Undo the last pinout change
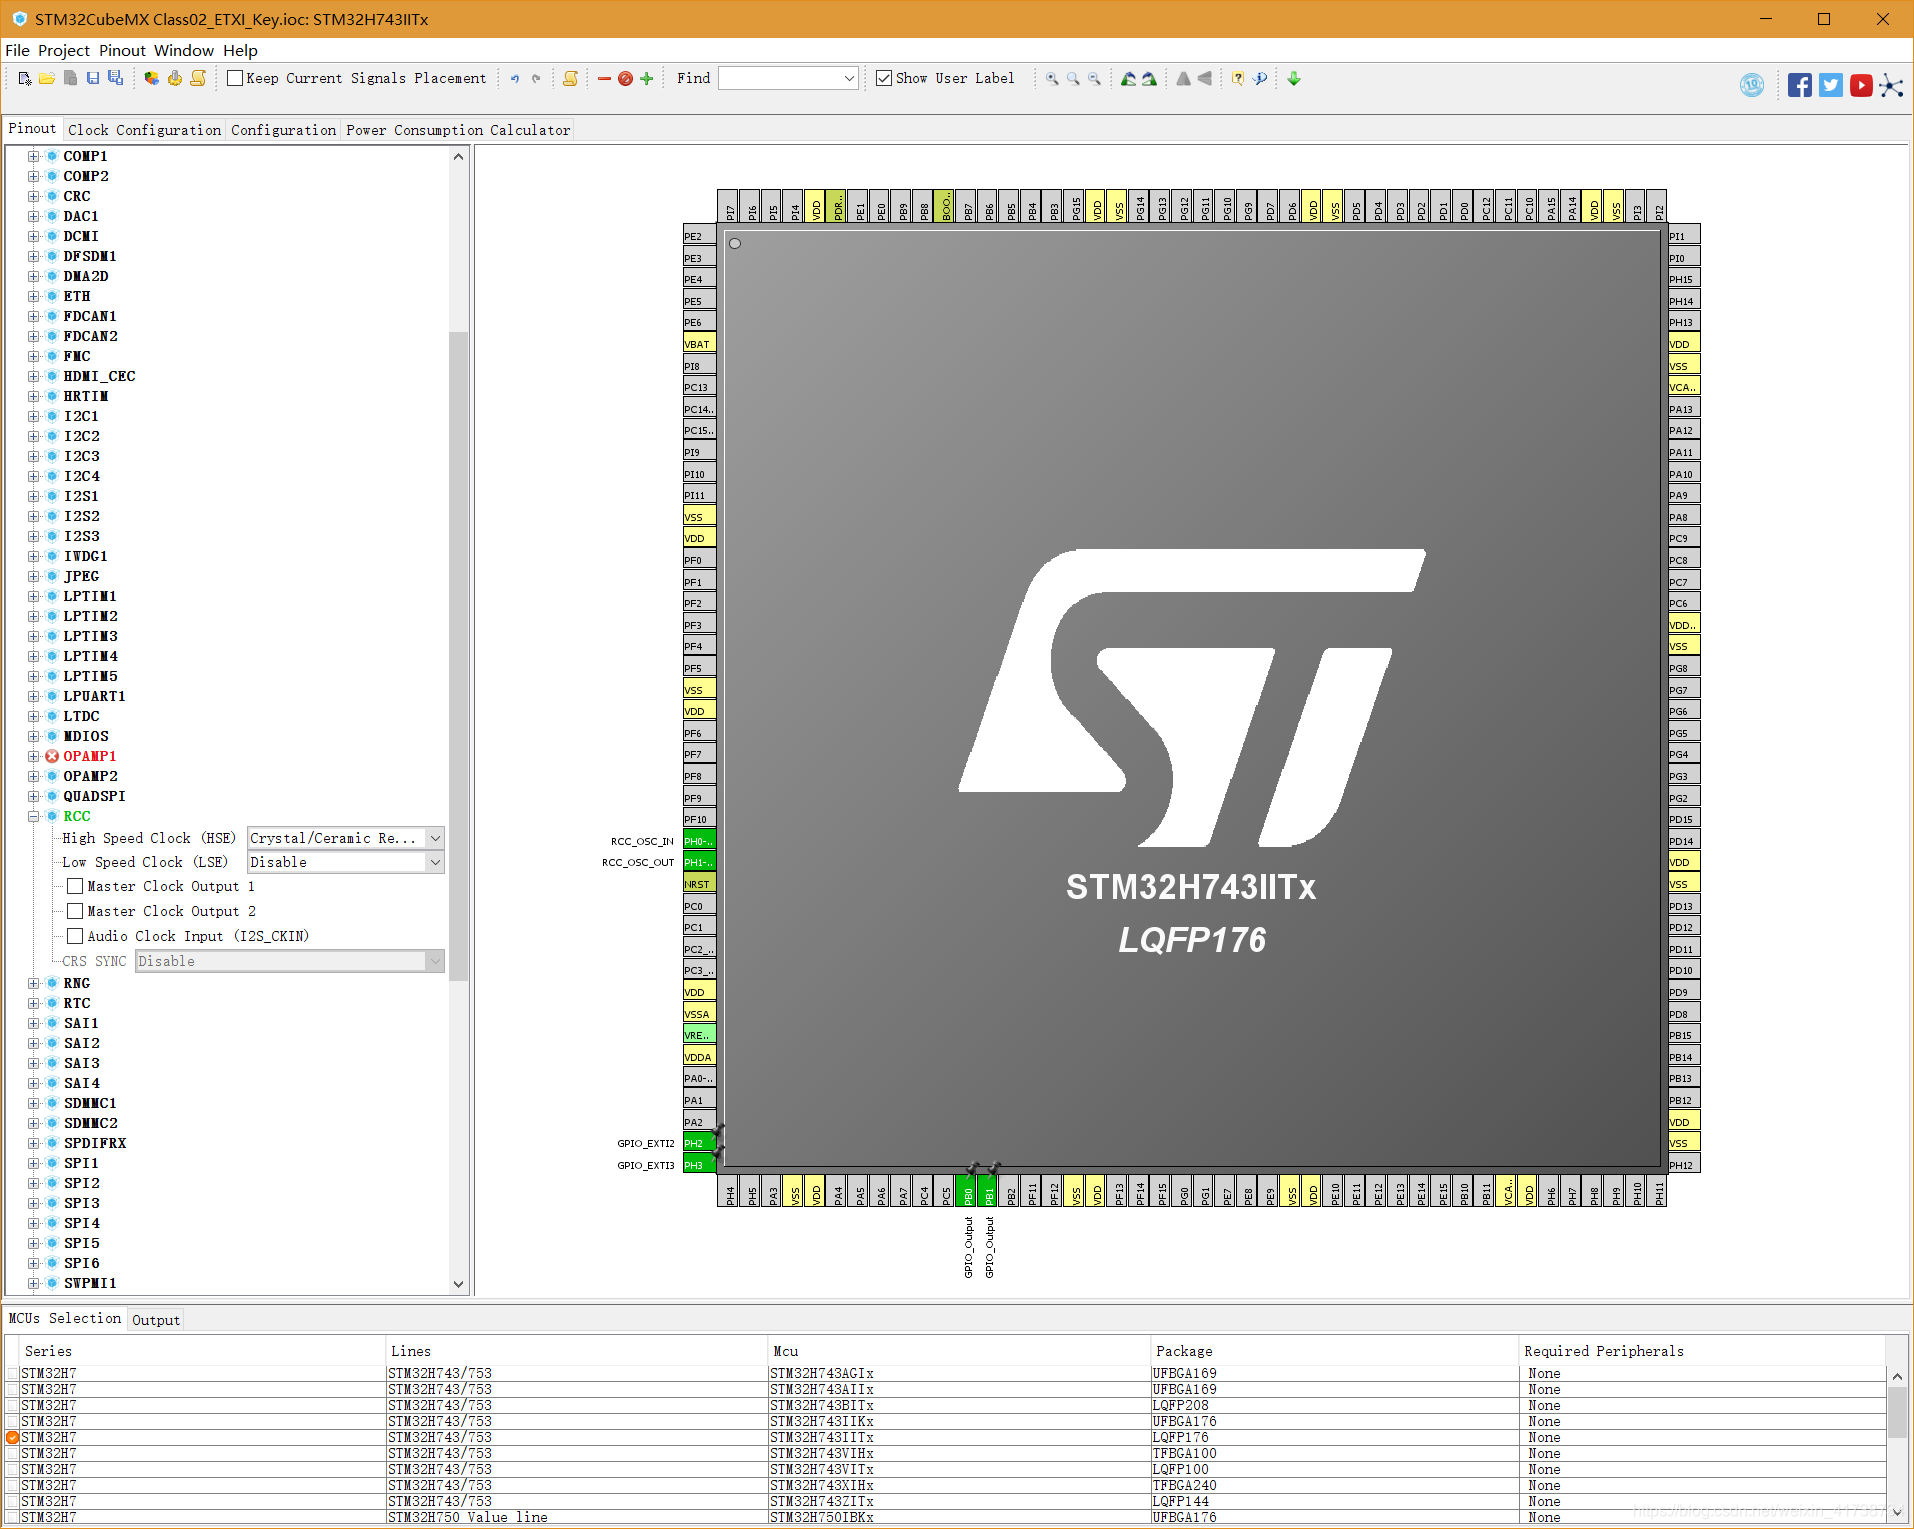This screenshot has height=1529, width=1914. (x=514, y=78)
